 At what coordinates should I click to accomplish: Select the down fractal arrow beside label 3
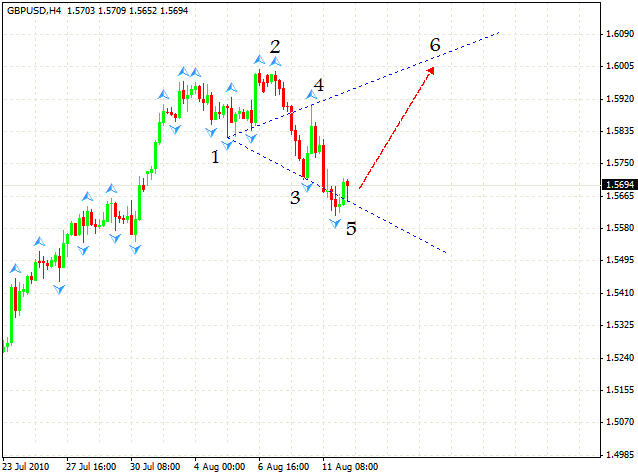click(307, 187)
